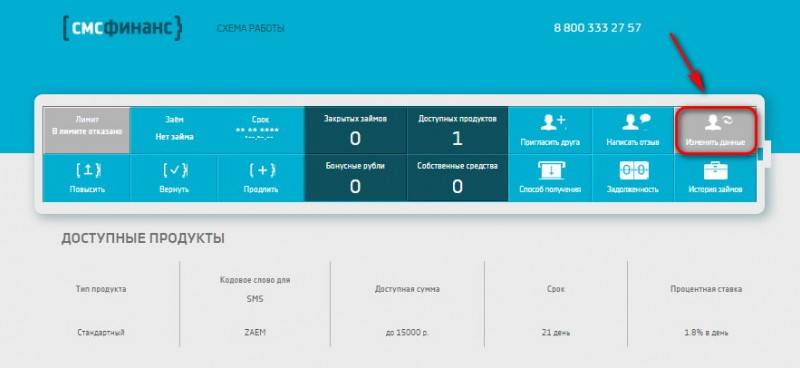
Task: Click the Доступных продуктов counter tile
Action: 458,130
